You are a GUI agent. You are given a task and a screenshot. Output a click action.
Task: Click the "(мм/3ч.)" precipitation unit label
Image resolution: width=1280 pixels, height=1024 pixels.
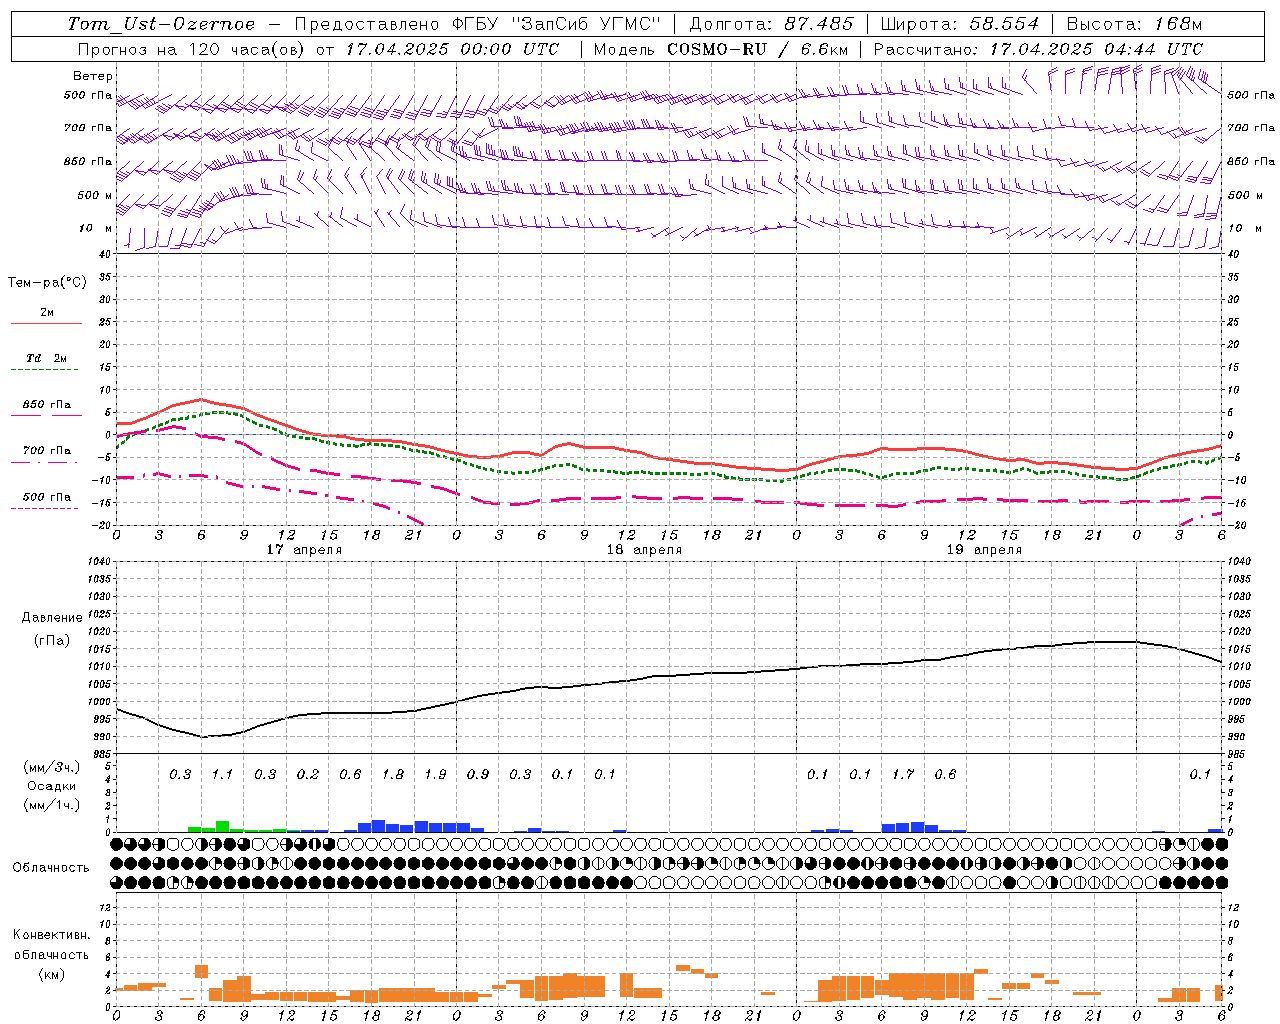tap(52, 768)
